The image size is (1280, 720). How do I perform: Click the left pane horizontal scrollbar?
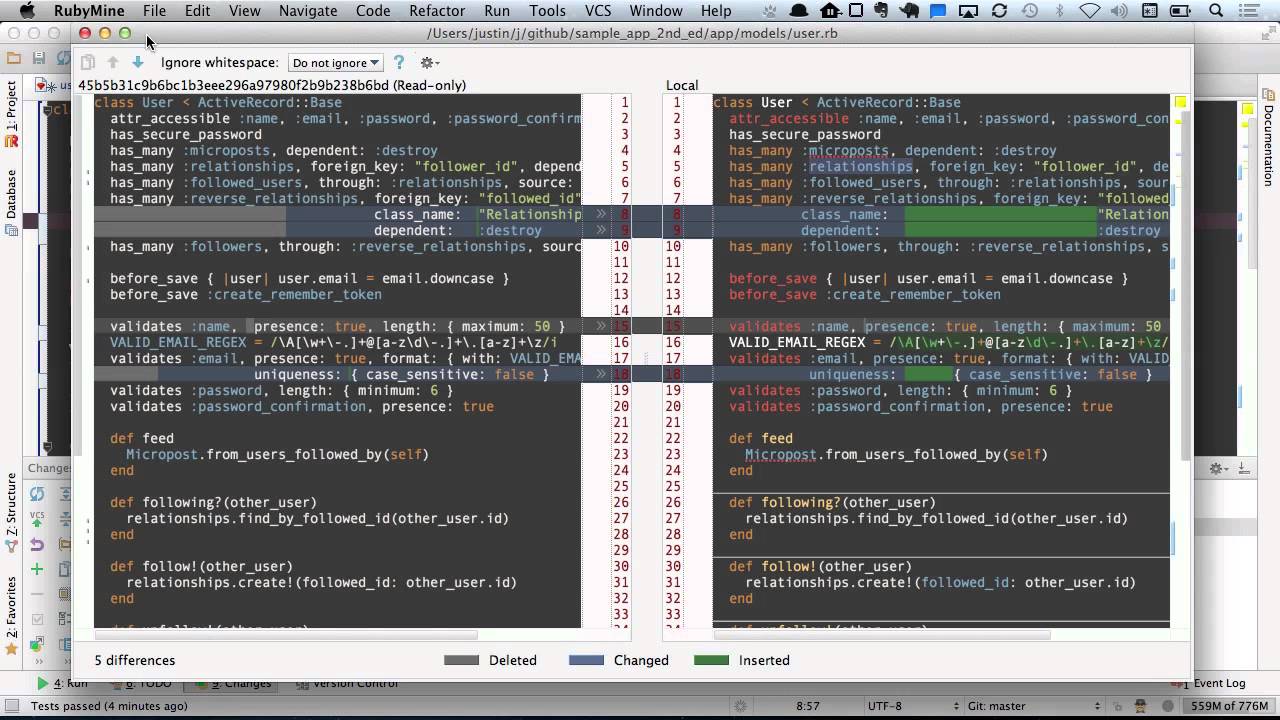(x=286, y=634)
